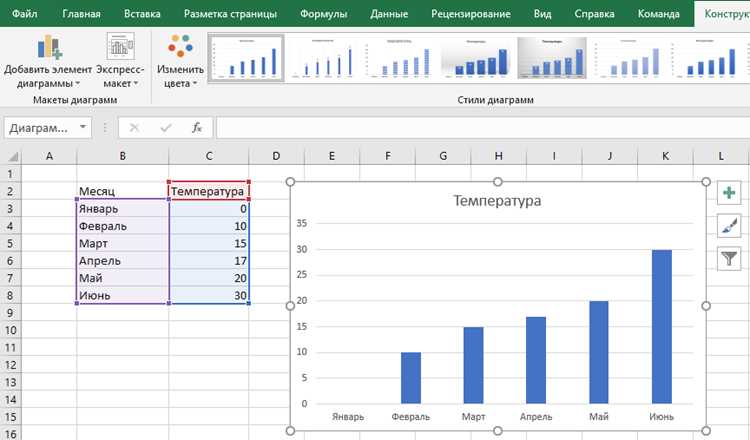Image resolution: width=750 pixels, height=440 pixels.
Task: Click the funnel chart filters button
Action: pyautogui.click(x=728, y=258)
